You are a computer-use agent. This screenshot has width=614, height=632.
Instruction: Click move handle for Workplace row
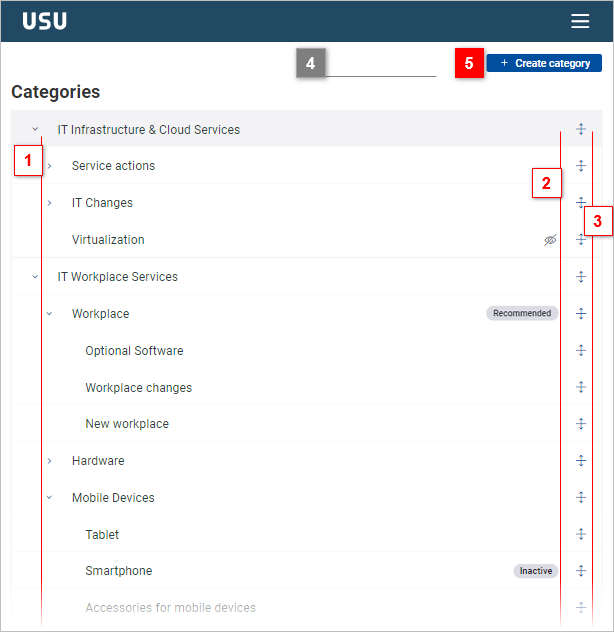coord(581,314)
